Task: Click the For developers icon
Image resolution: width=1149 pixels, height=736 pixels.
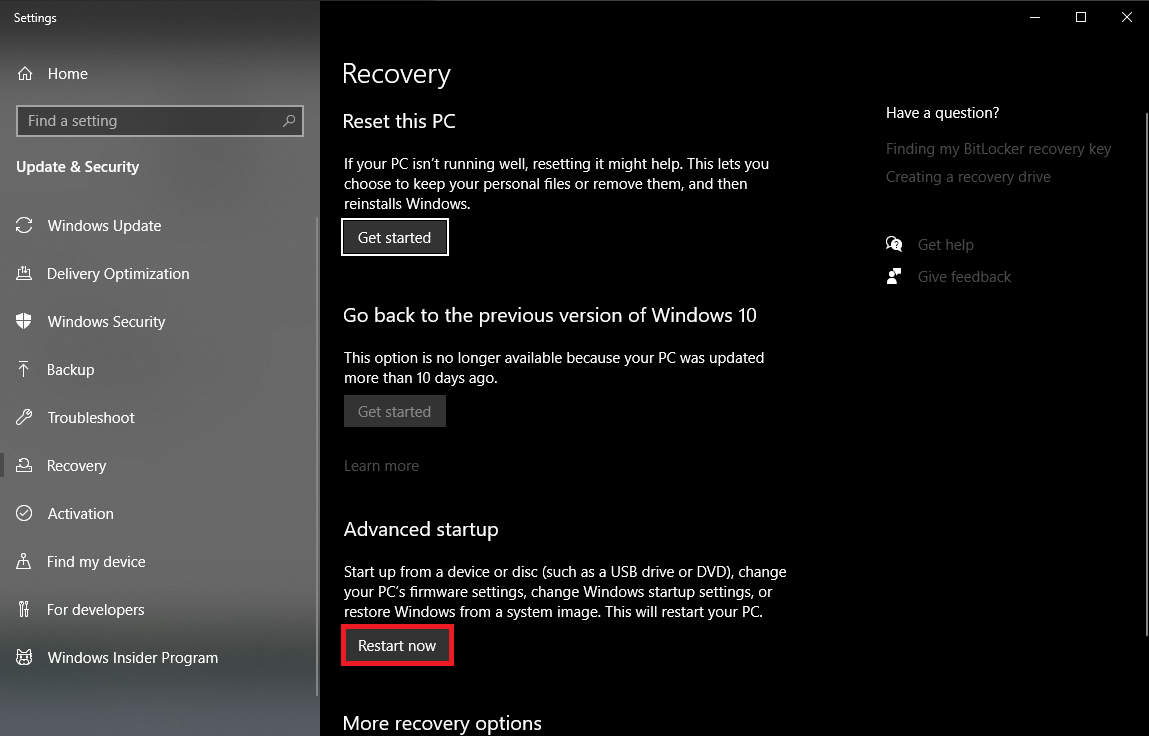Action: [25, 610]
